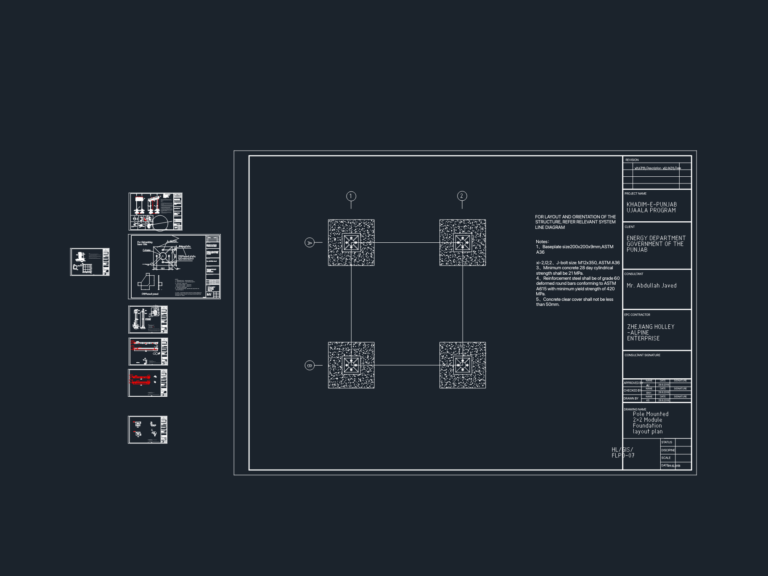The width and height of the screenshot is (768, 576).
Task: Click the 'Notes:' heading text
Action: [542, 241]
